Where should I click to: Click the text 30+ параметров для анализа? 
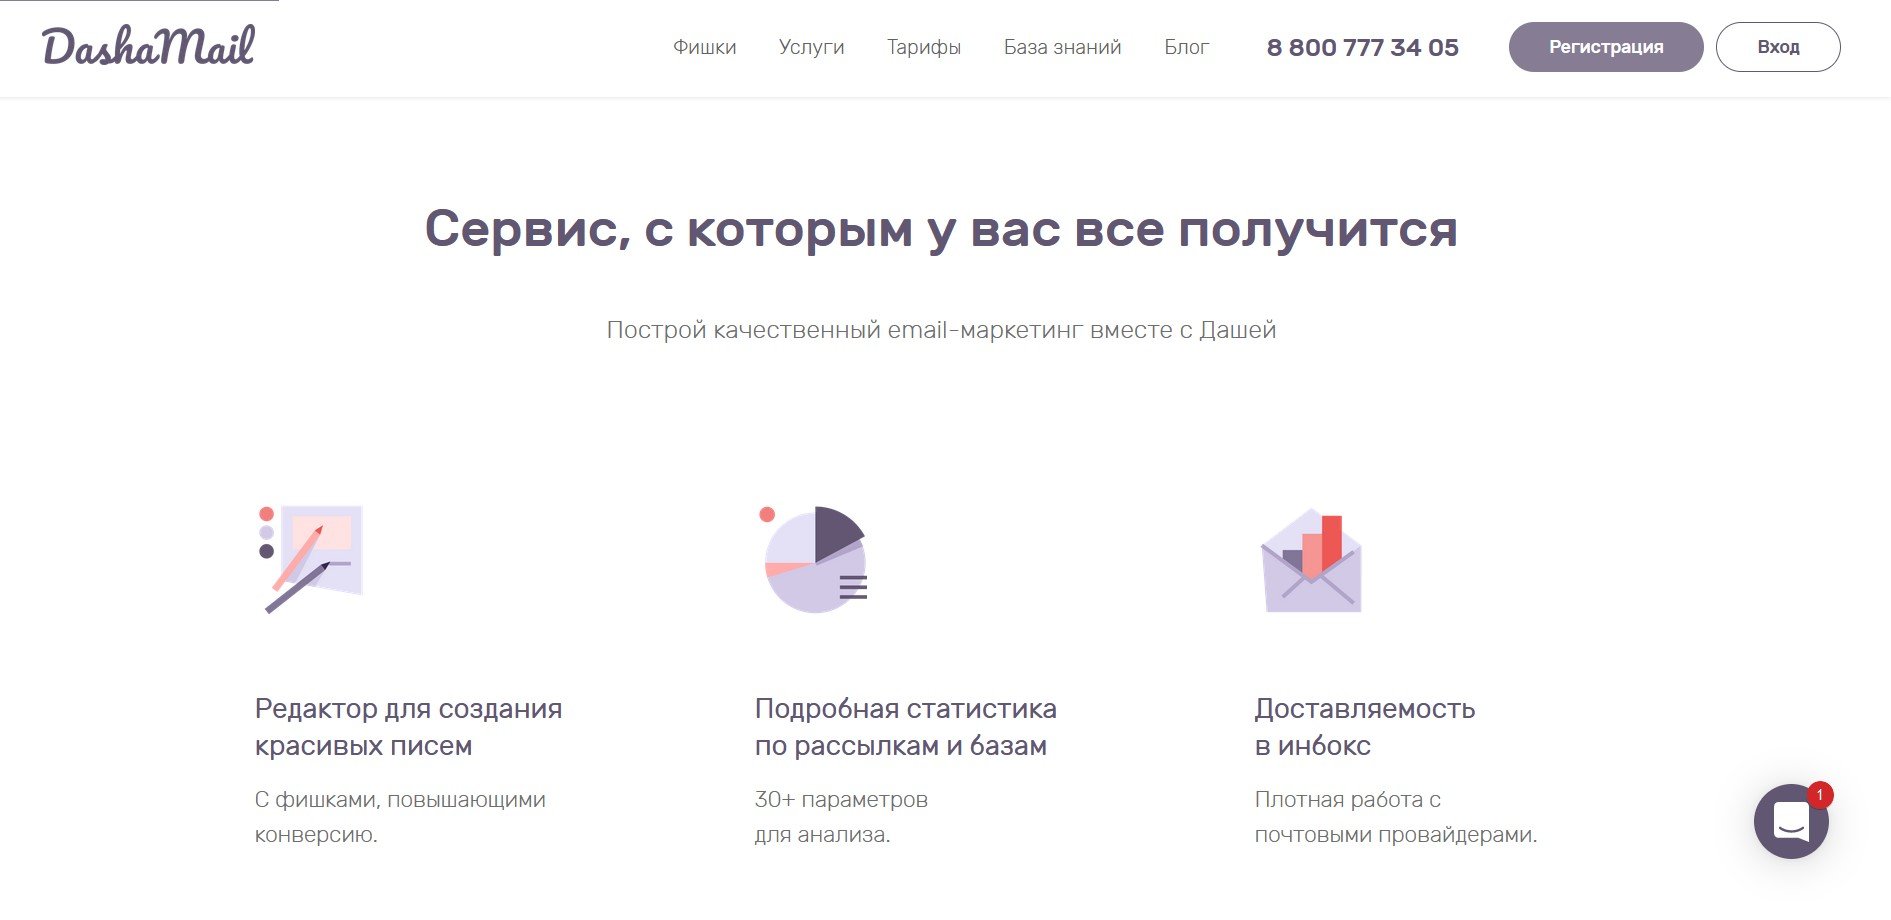(x=840, y=817)
